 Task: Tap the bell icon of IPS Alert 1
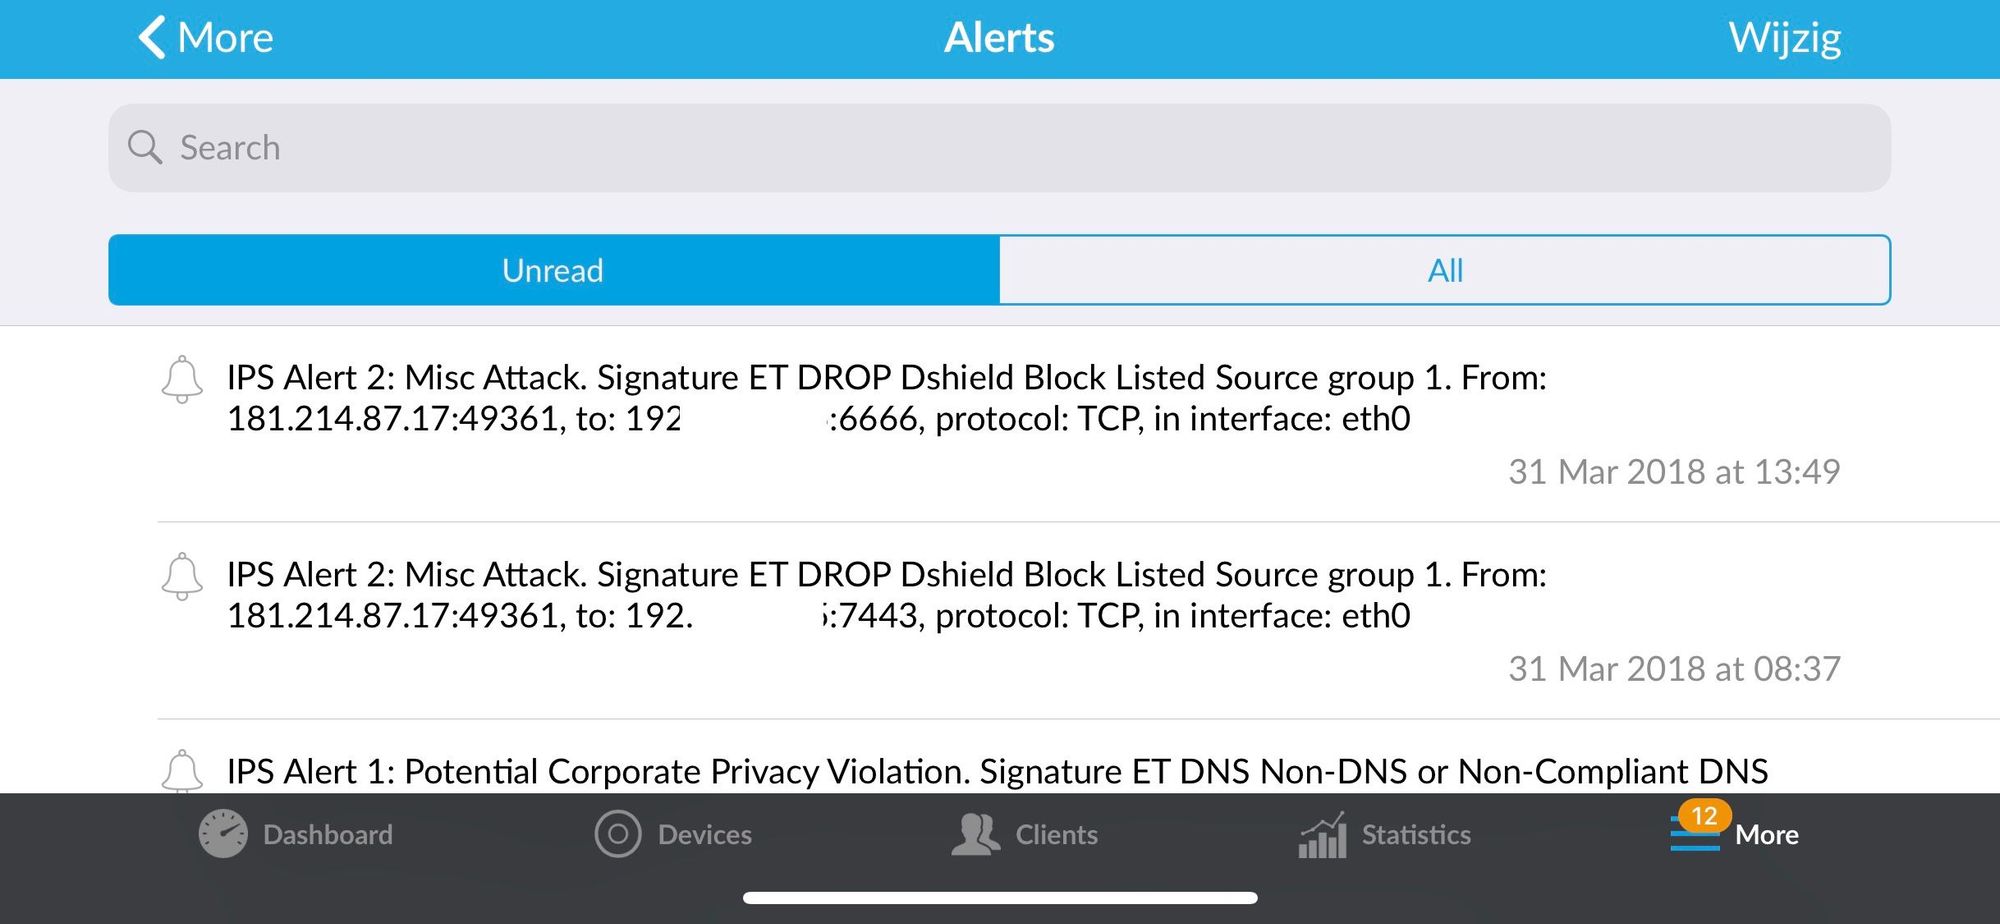[x=182, y=771]
